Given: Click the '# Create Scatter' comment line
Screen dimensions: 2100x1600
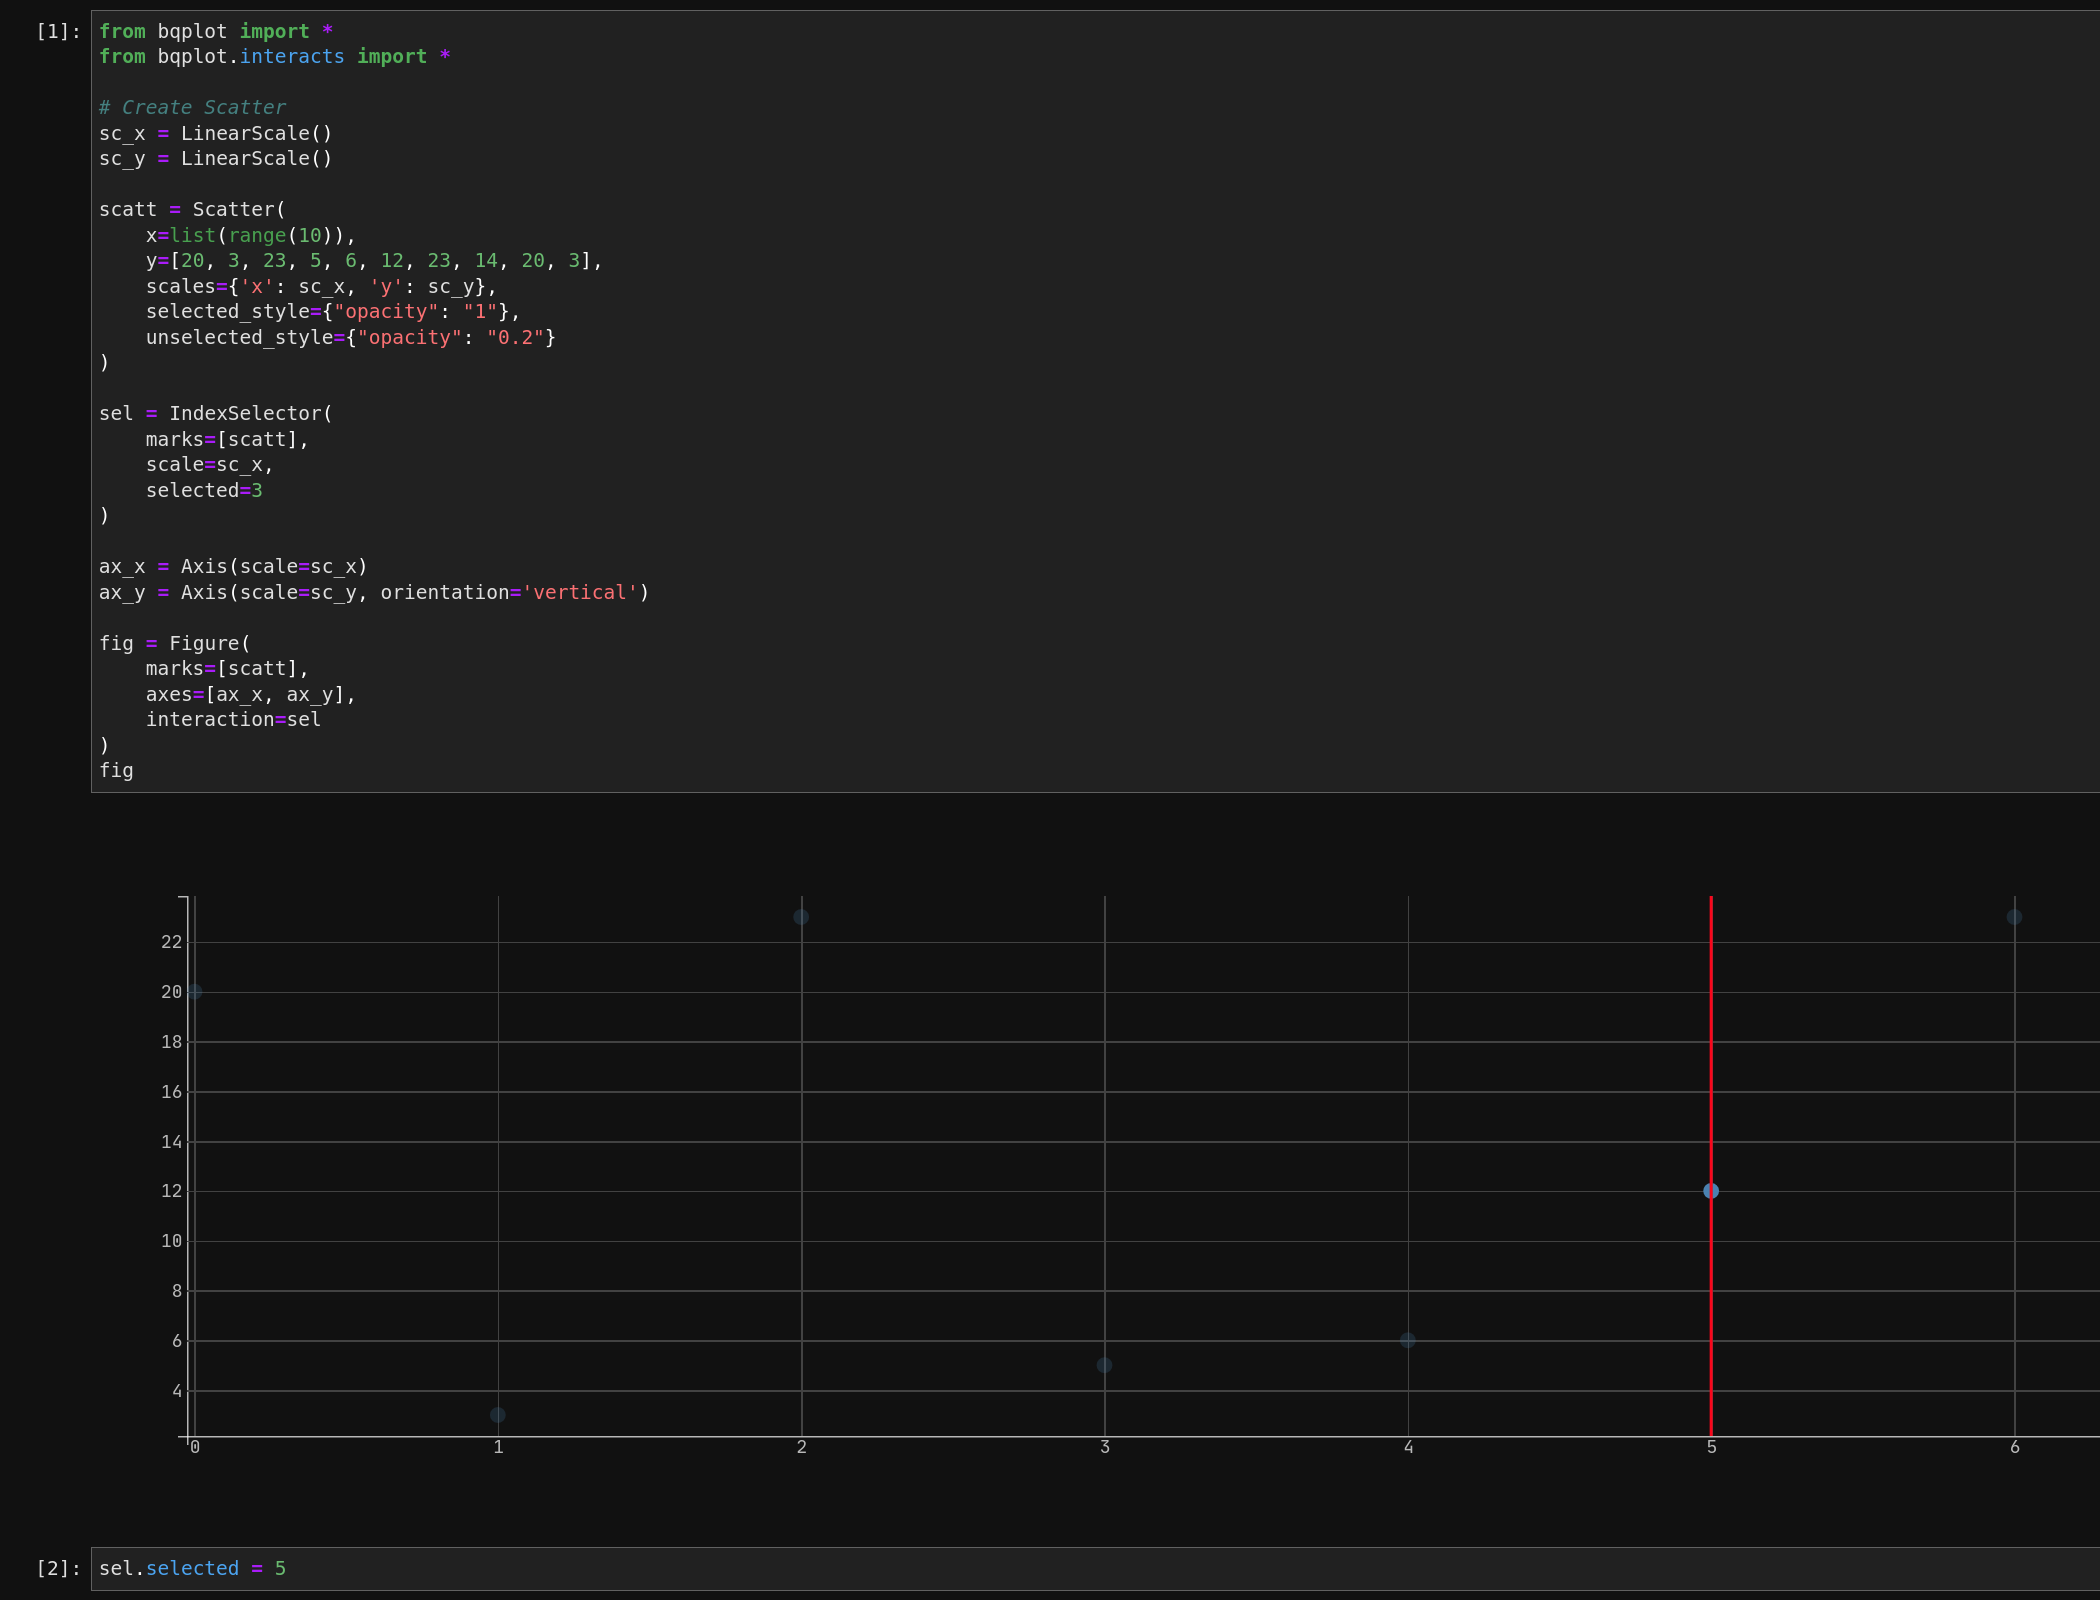Looking at the screenshot, I should point(192,108).
